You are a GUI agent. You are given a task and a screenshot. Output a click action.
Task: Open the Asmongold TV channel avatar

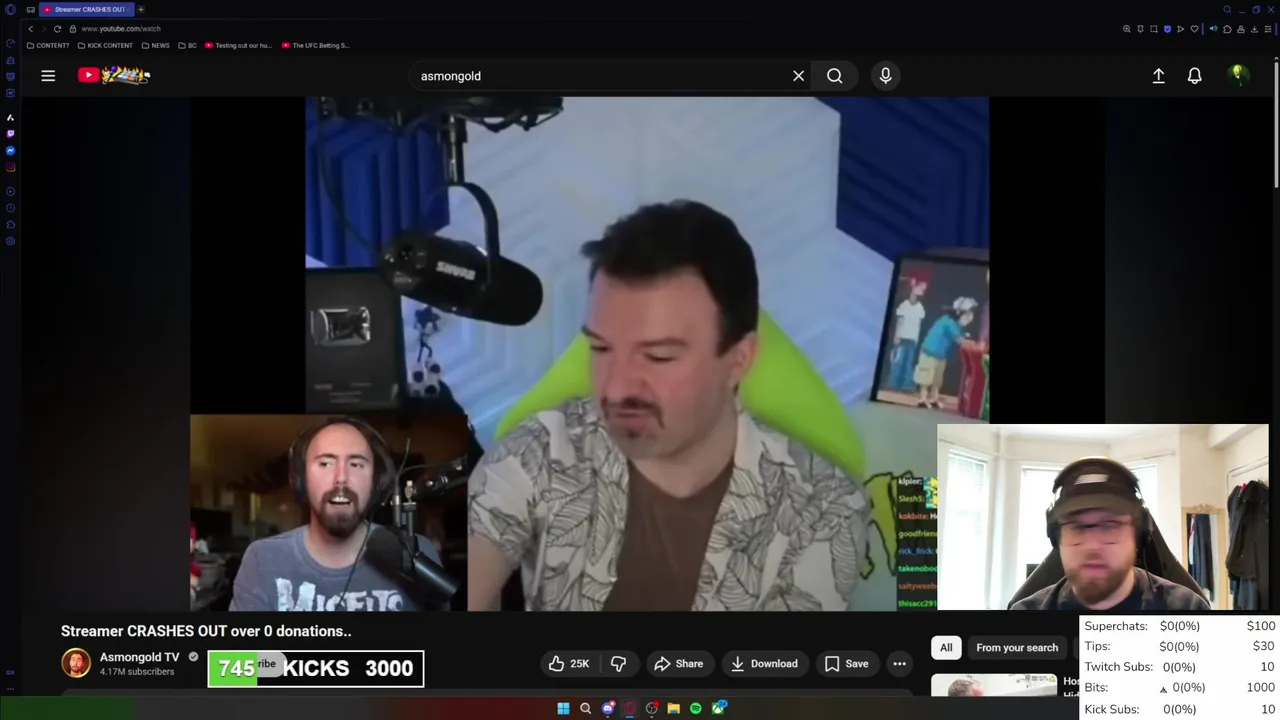[76, 663]
